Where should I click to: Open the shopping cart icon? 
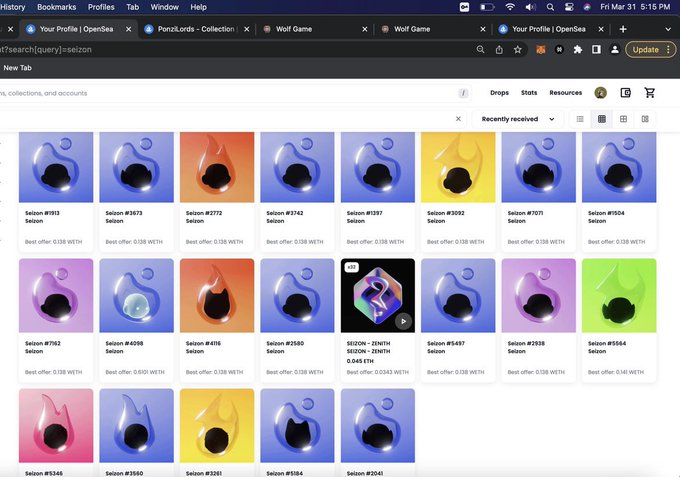point(650,92)
